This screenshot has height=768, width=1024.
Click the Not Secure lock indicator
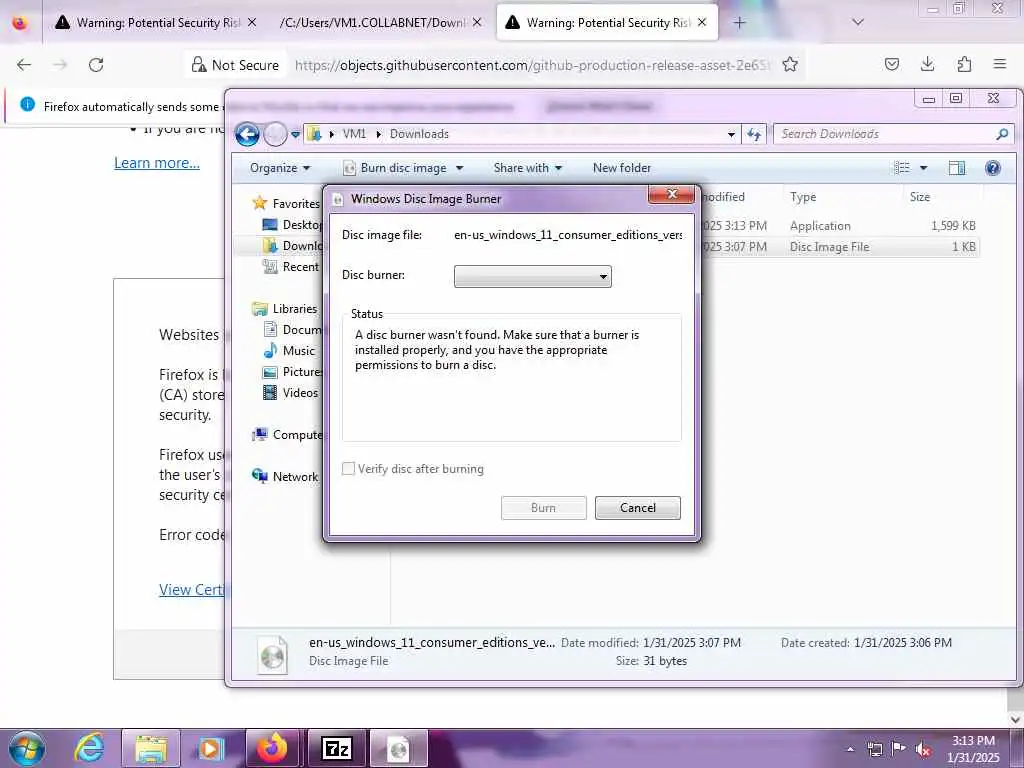point(235,65)
